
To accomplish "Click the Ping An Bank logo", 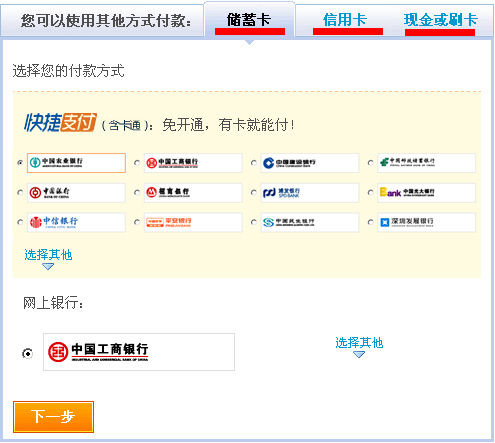I will point(193,222).
